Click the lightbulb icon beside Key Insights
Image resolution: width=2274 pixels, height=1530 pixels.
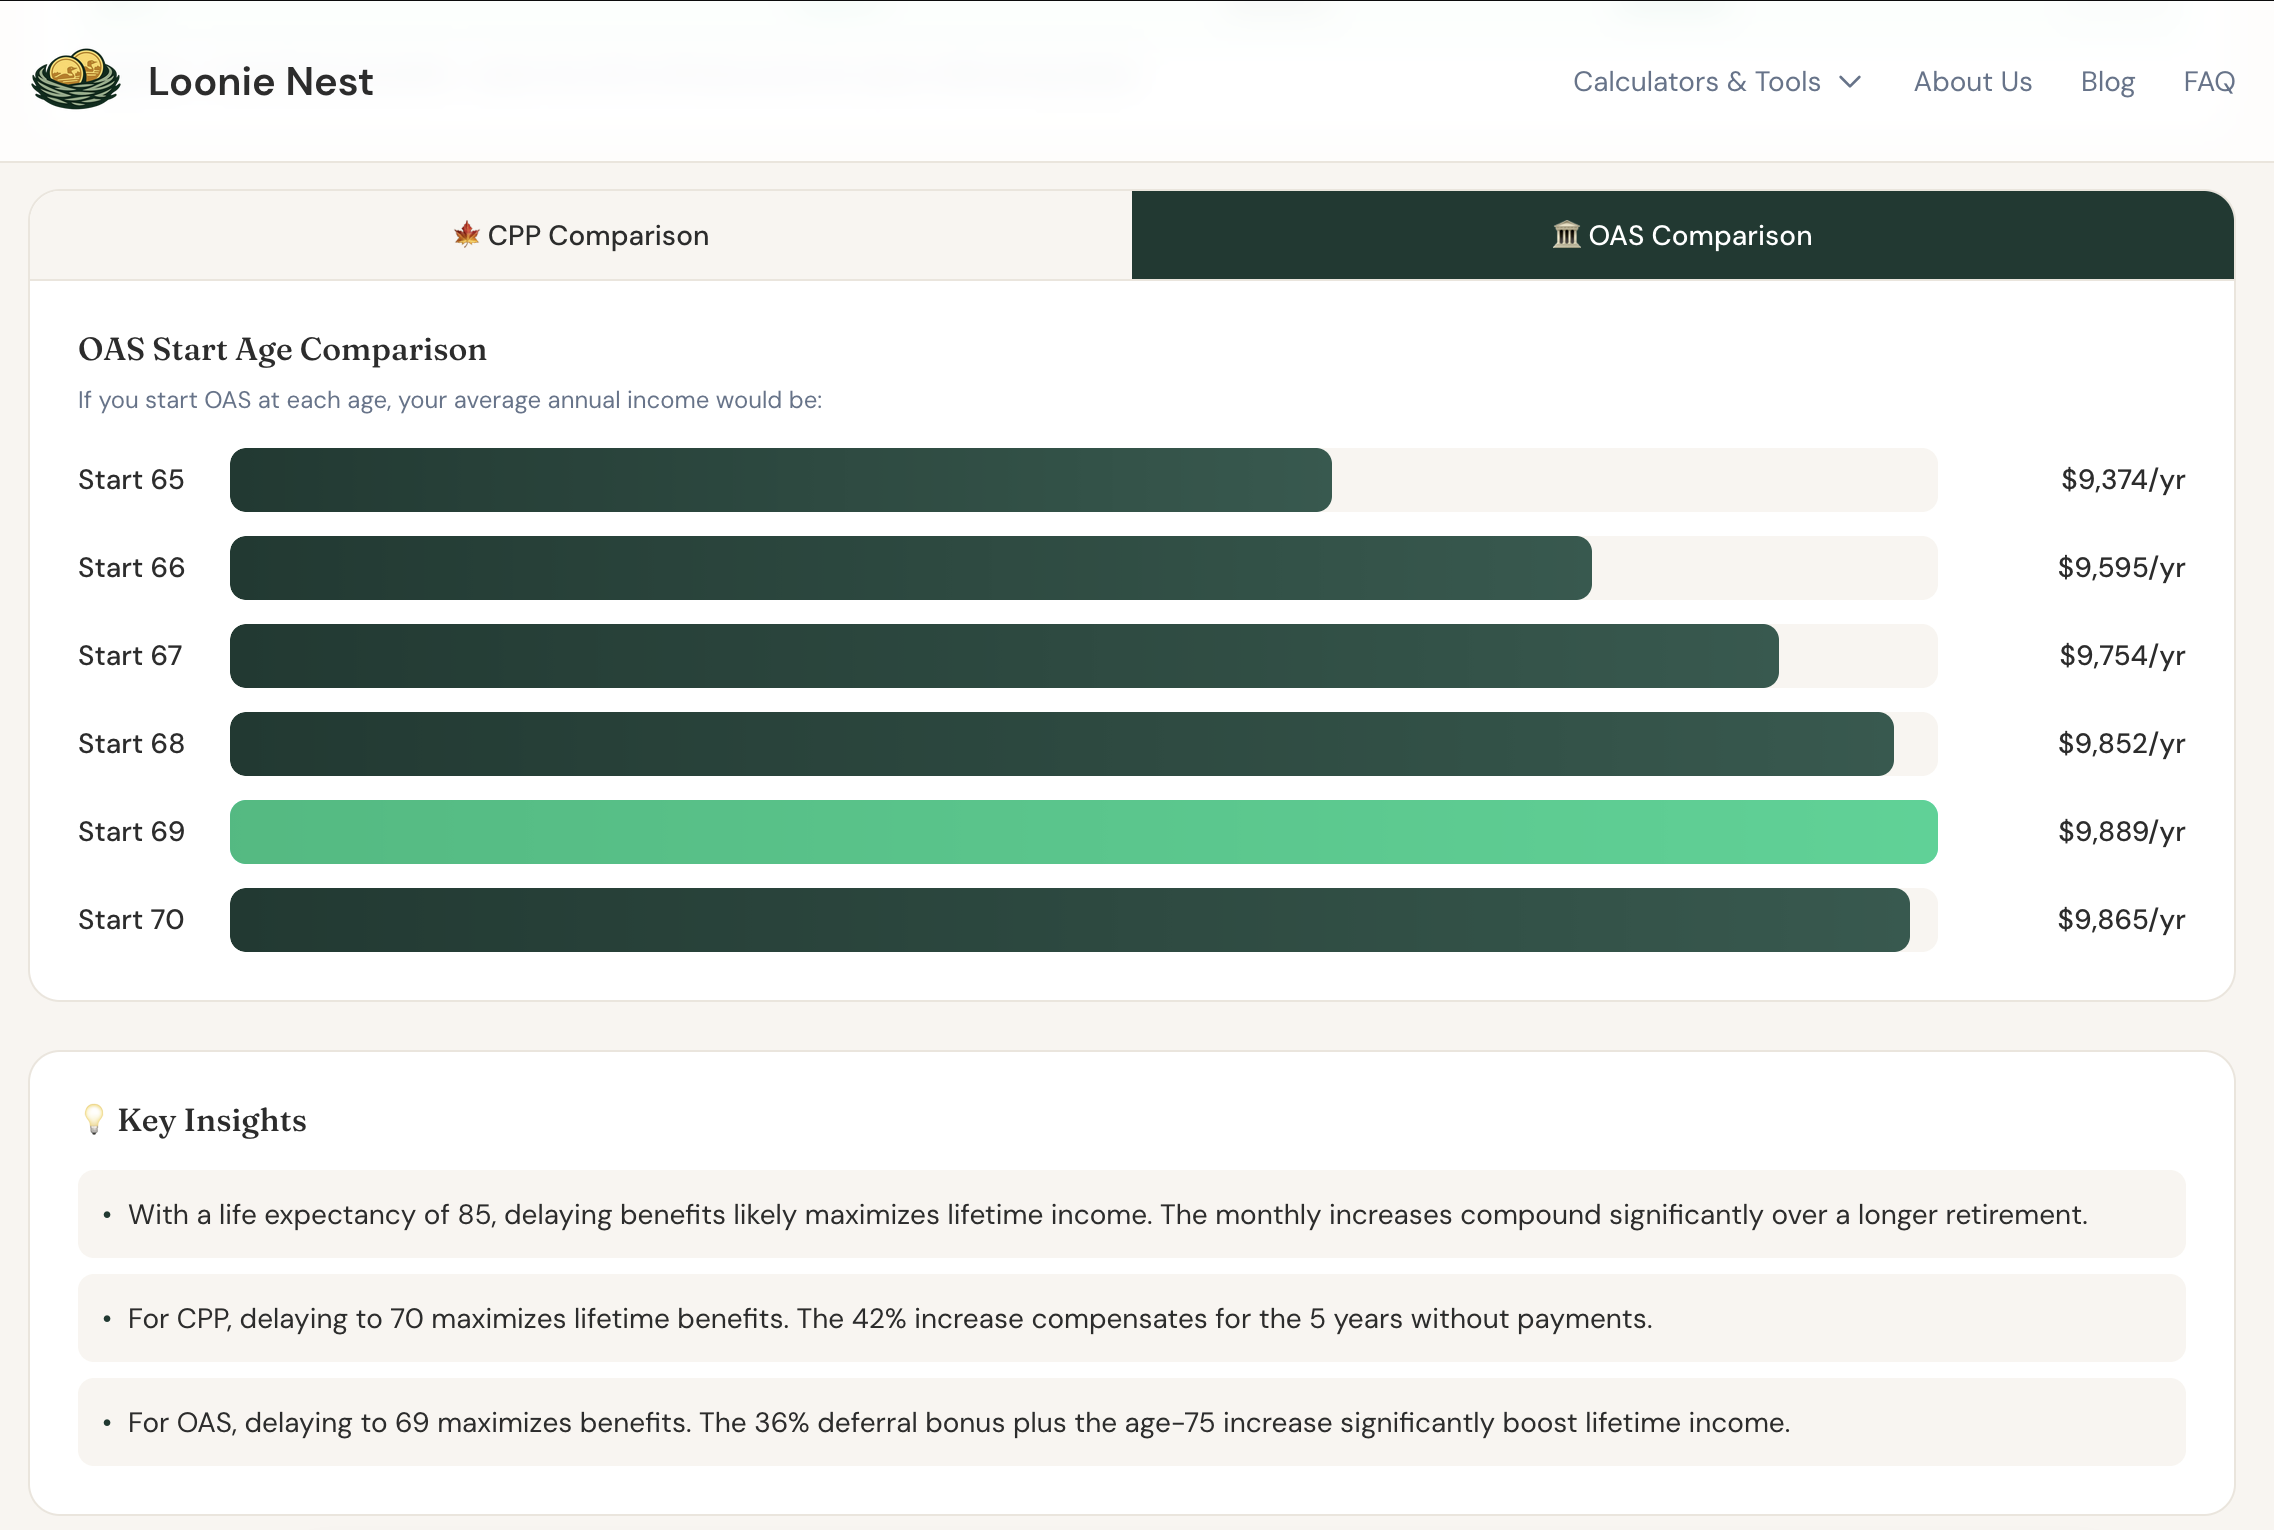(x=94, y=1120)
